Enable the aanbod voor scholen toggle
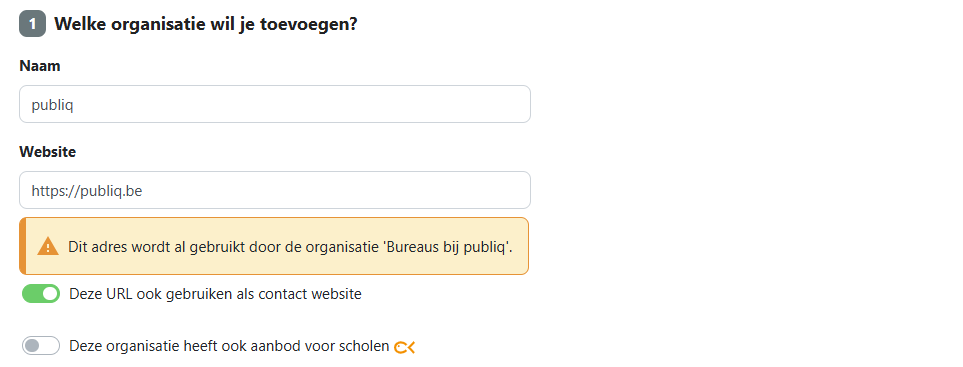 (41, 346)
